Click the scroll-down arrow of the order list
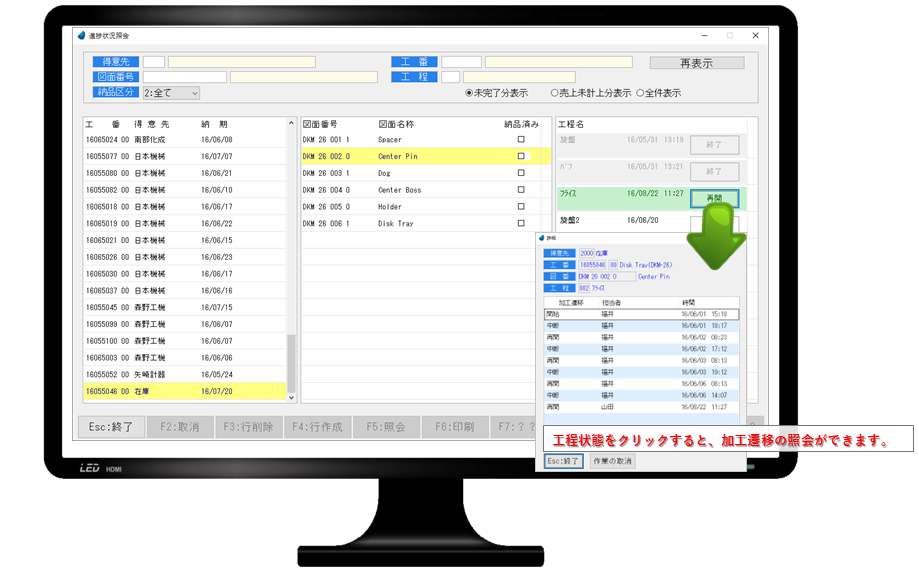 point(292,398)
